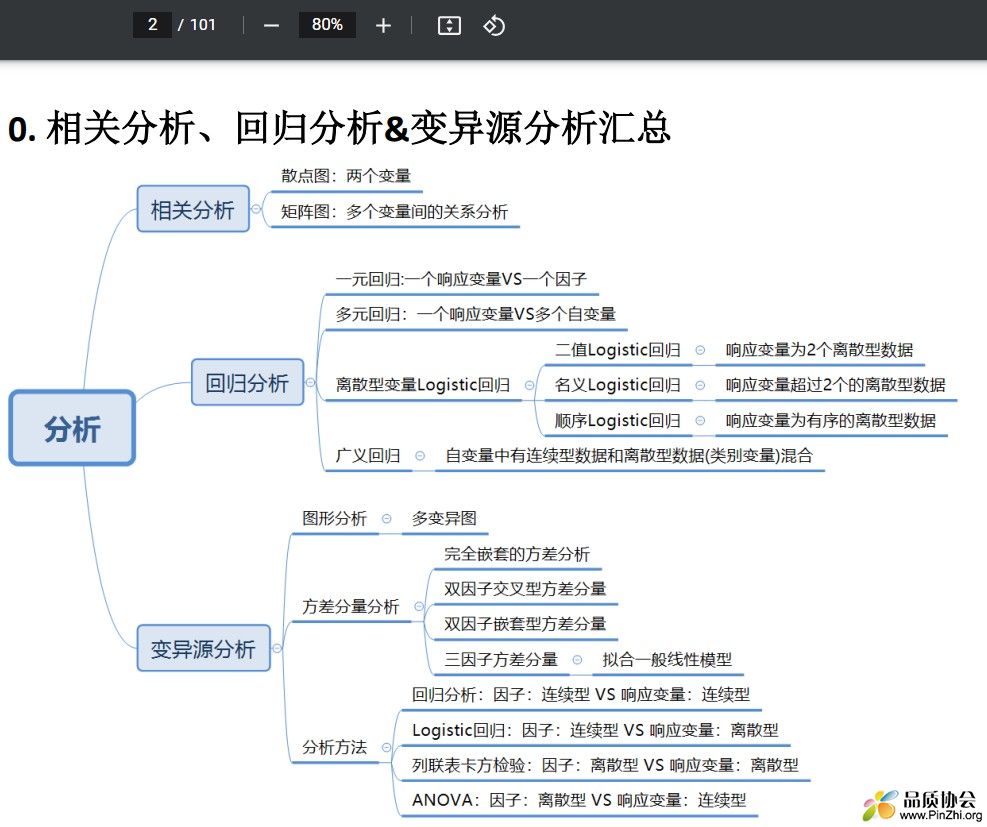This screenshot has height=827, width=987.
Task: Click the 离散型变量Logistic回归 label
Action: (422, 385)
